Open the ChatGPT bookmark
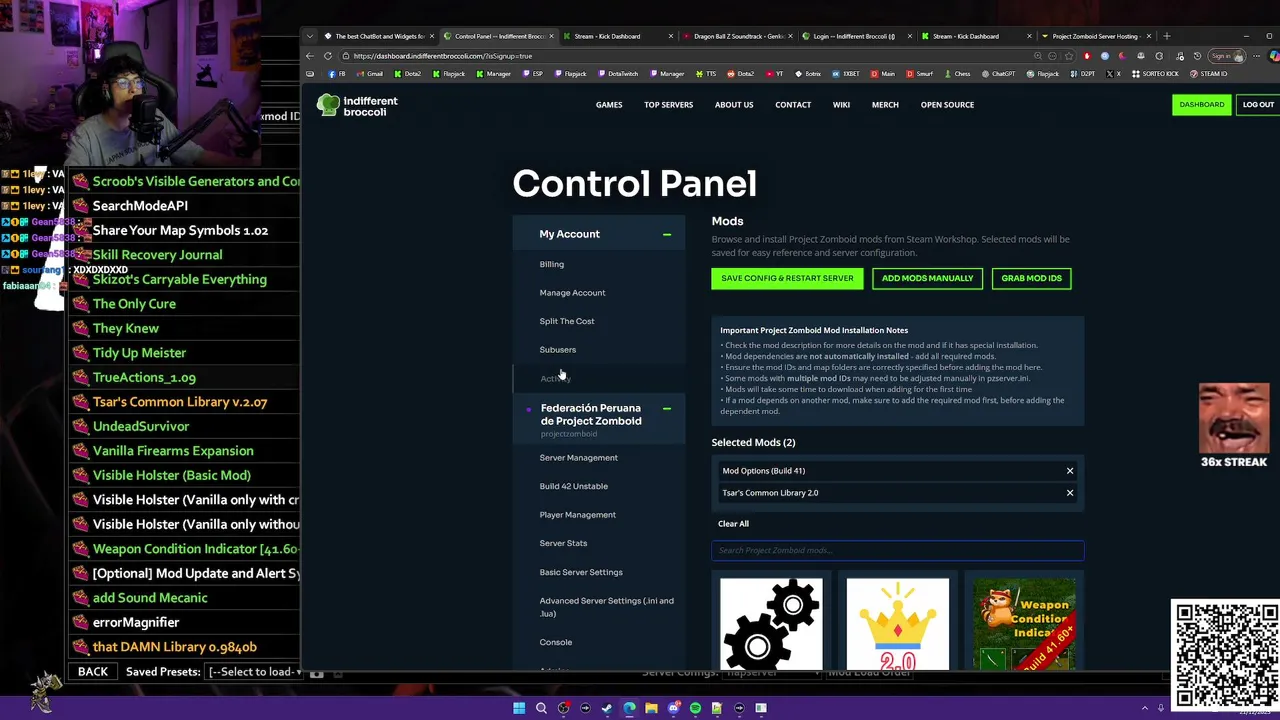1280x720 pixels. (998, 74)
